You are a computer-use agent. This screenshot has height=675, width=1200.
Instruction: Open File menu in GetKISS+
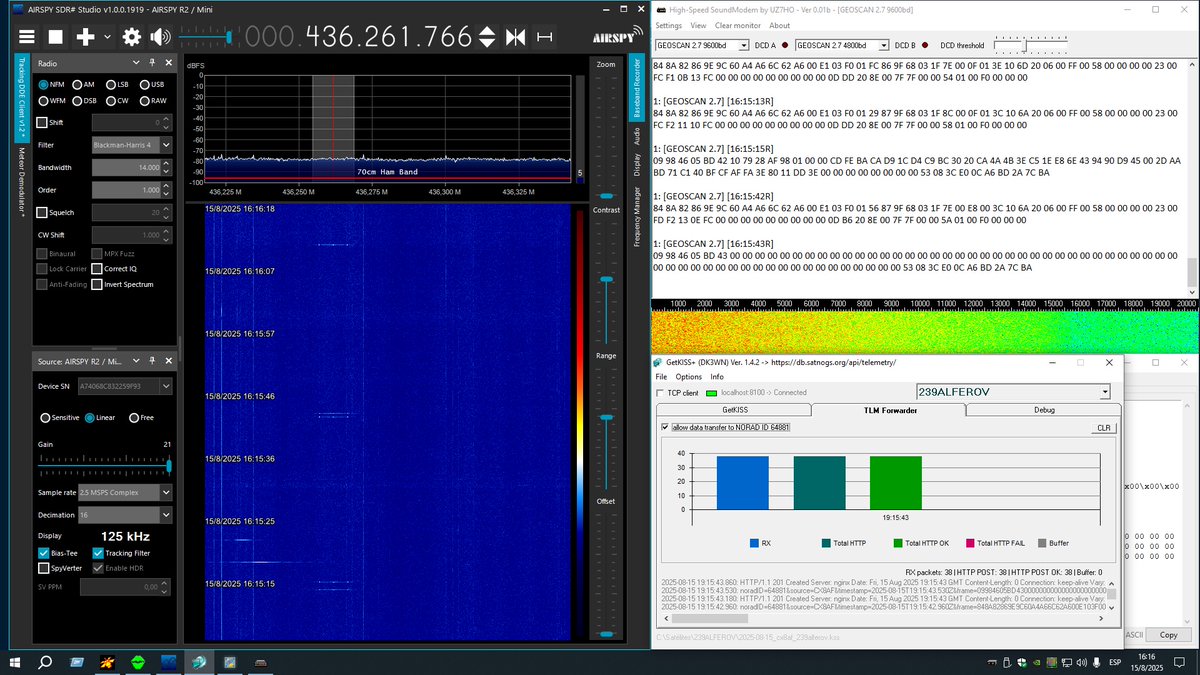coord(661,377)
